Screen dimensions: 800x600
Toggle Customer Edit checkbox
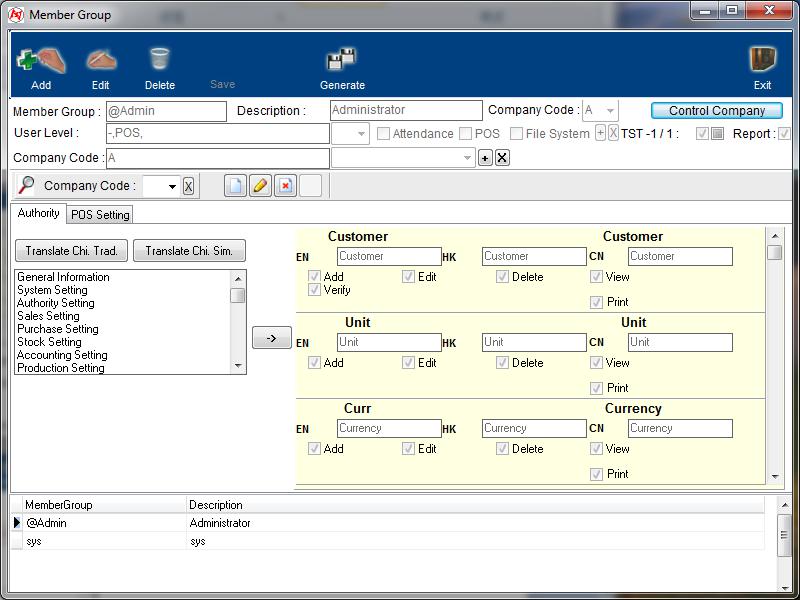point(408,277)
